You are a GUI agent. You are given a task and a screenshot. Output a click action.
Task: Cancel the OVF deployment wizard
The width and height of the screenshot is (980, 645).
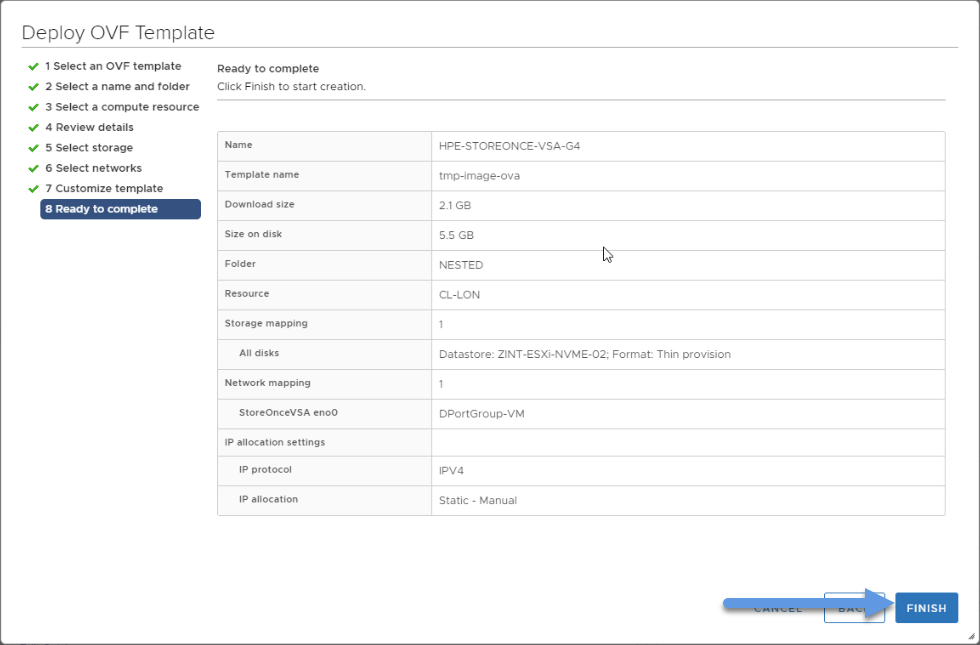(778, 608)
